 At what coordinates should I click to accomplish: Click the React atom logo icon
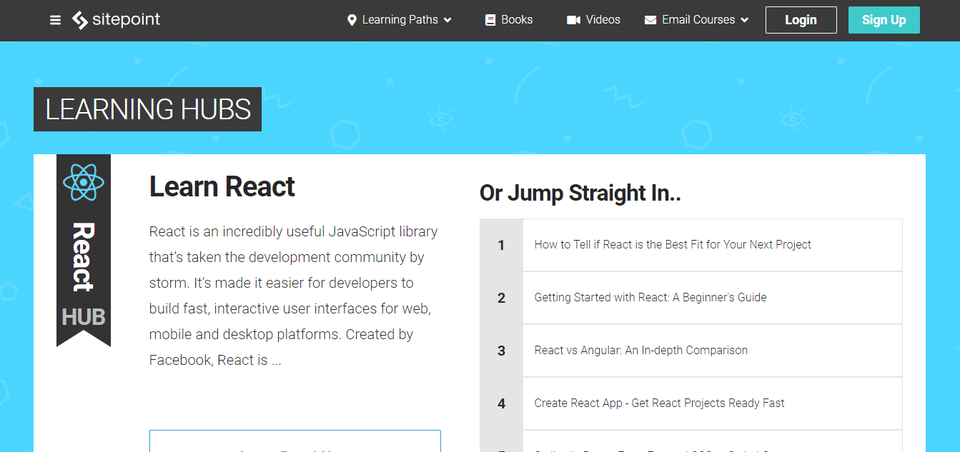pyautogui.click(x=83, y=181)
